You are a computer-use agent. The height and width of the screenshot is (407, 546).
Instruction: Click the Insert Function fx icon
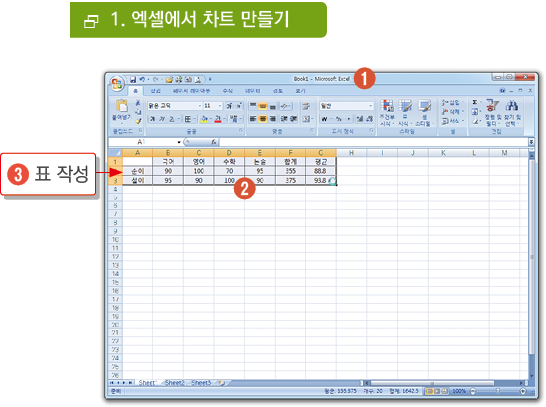213,142
